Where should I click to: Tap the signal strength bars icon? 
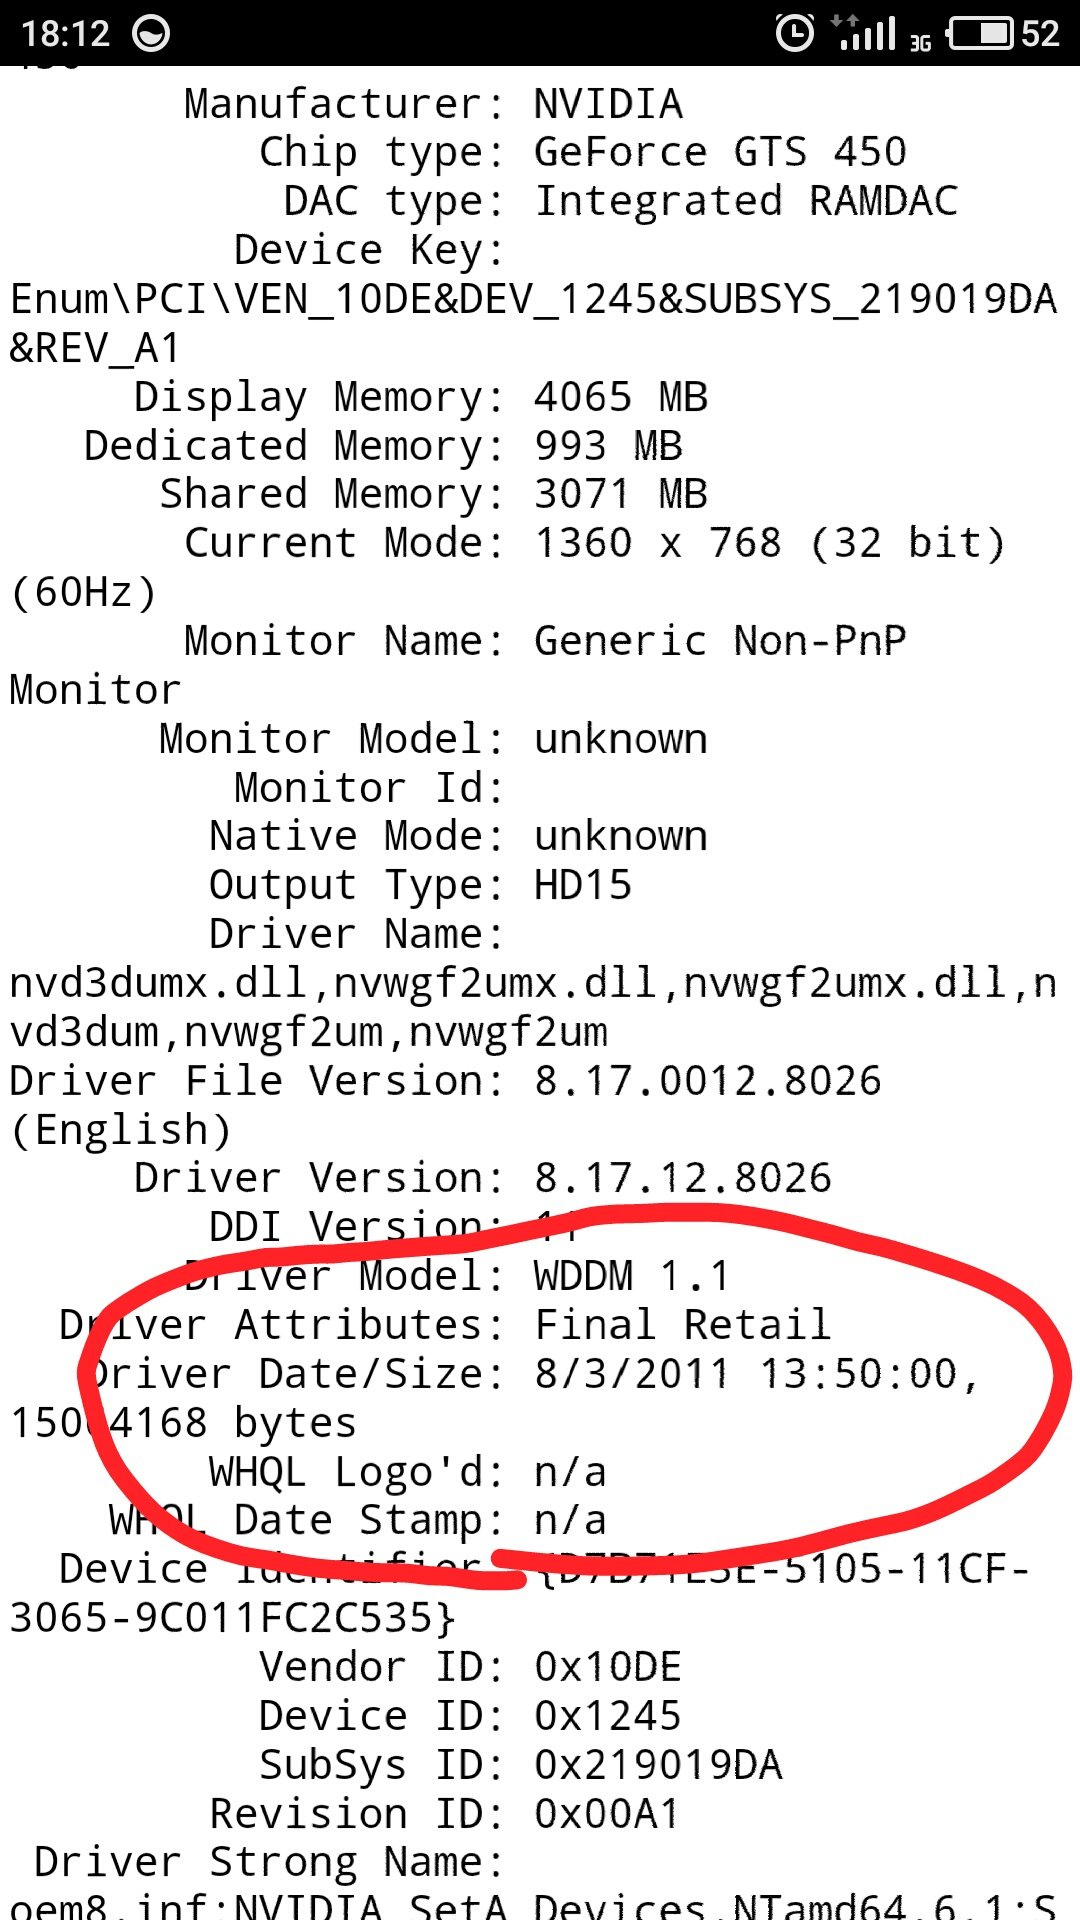866,33
